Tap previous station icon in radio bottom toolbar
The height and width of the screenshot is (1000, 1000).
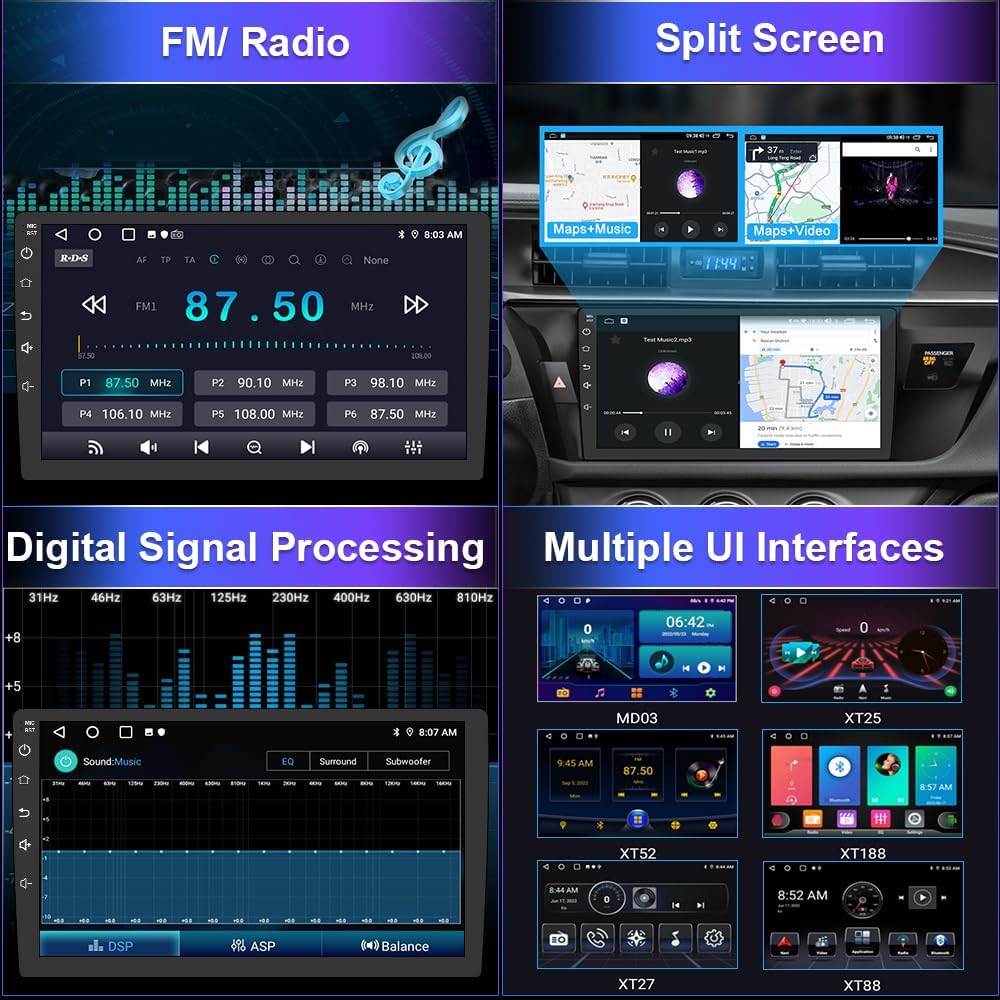click(202, 448)
